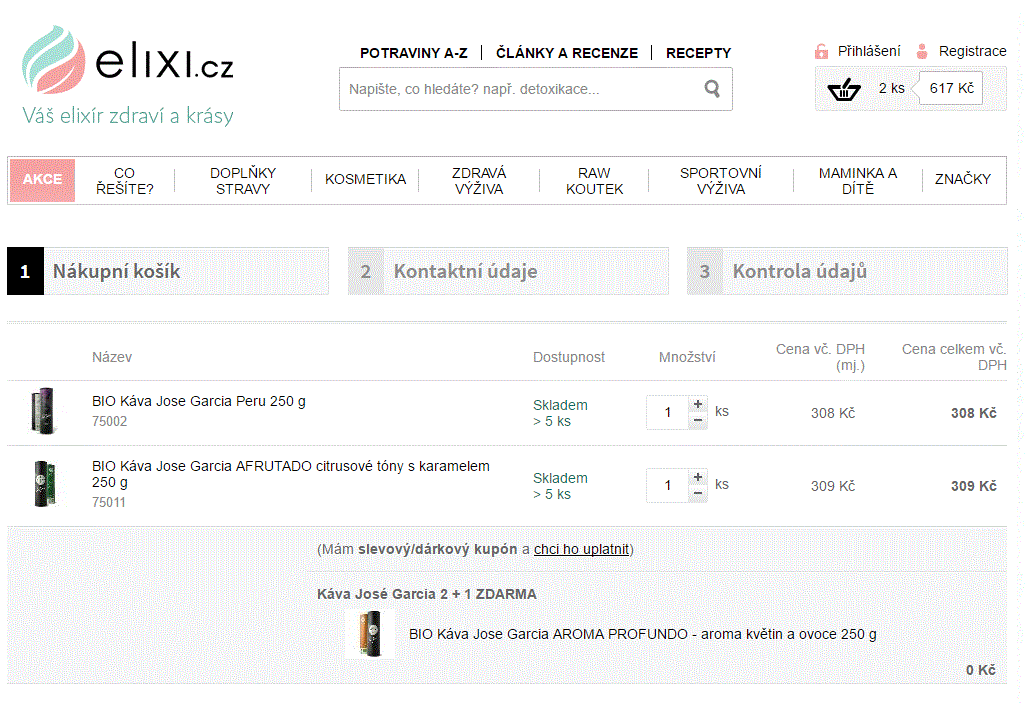Viewport: 1025px width, 703px height.
Task: Click the elixi.cz logo
Action: [x=127, y=75]
